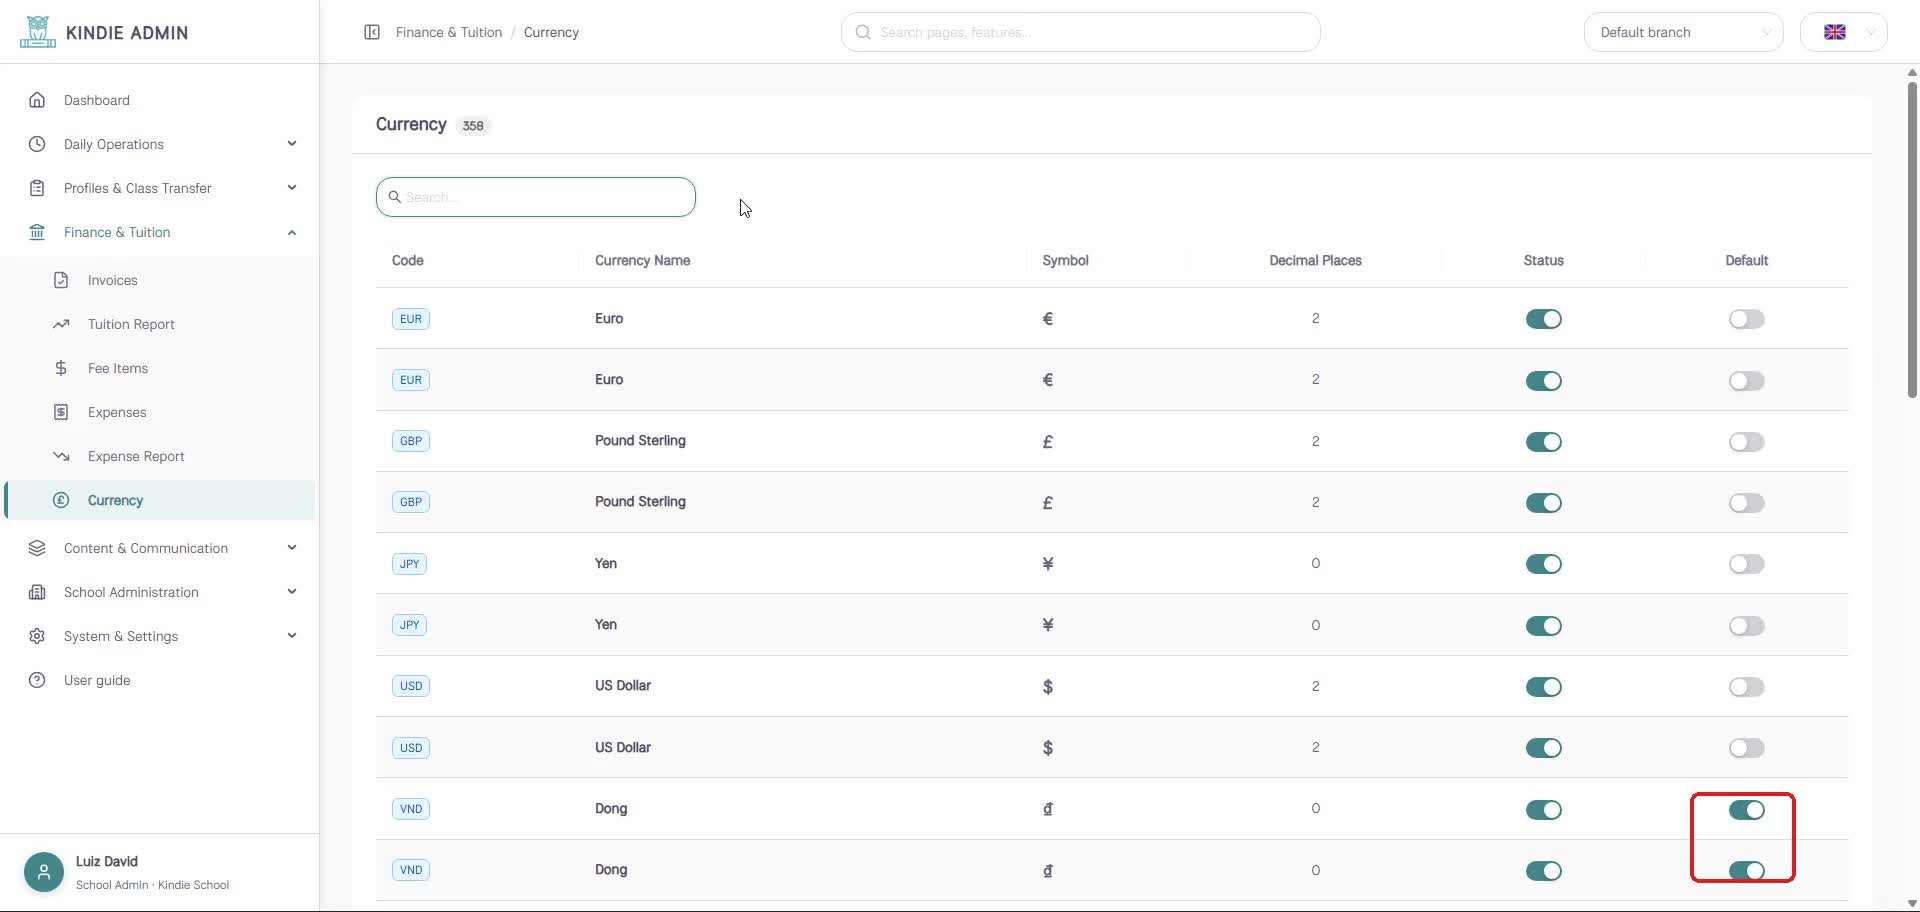Go to Fee Items page

coord(160,368)
